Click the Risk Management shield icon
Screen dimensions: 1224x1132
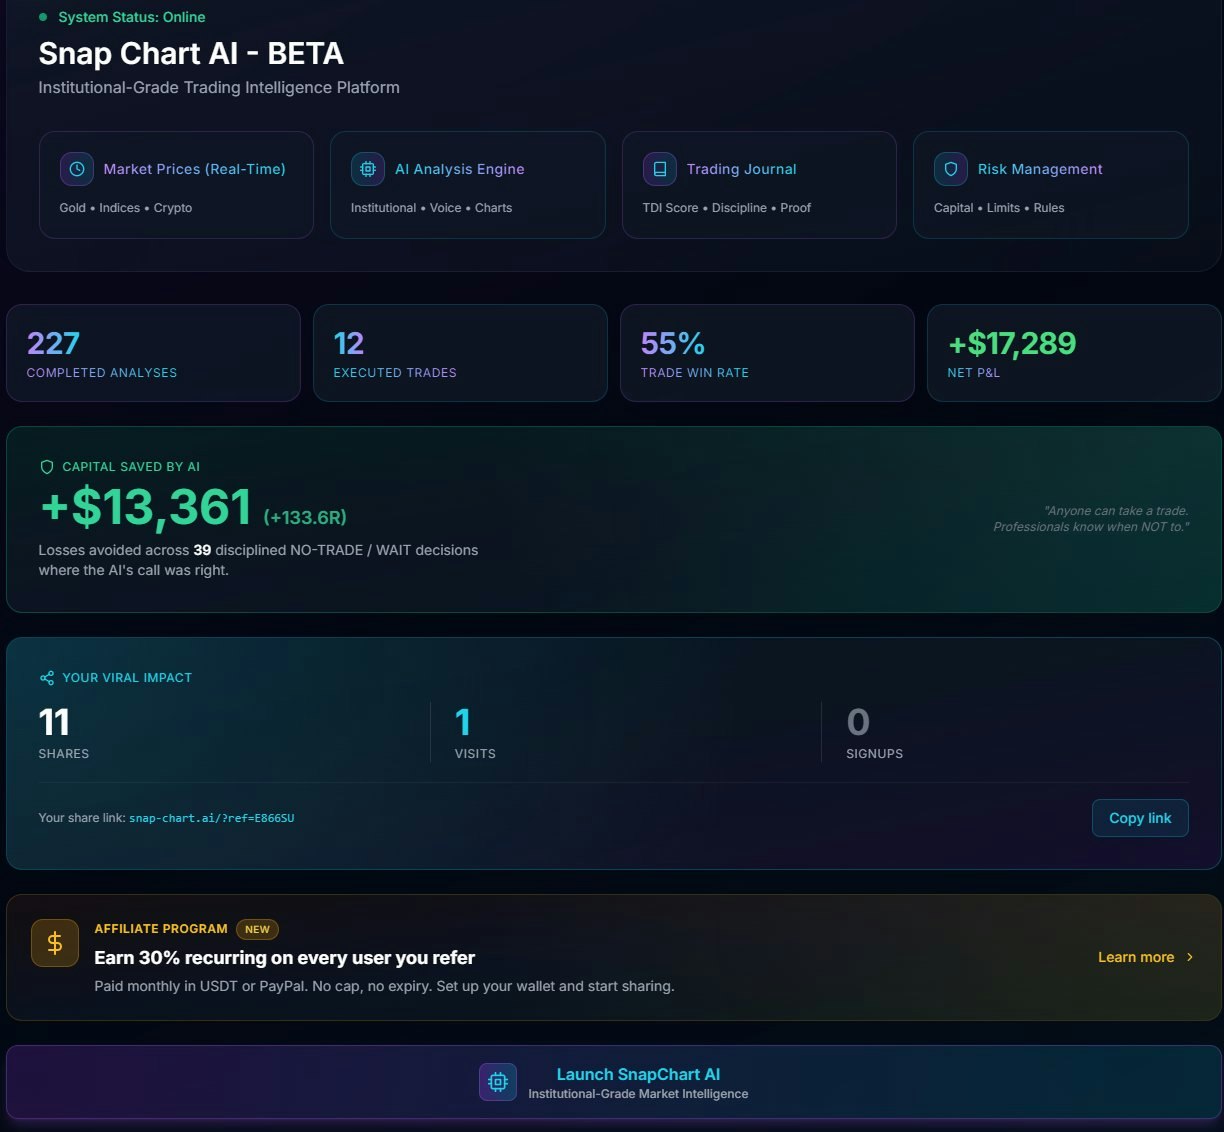tap(951, 169)
